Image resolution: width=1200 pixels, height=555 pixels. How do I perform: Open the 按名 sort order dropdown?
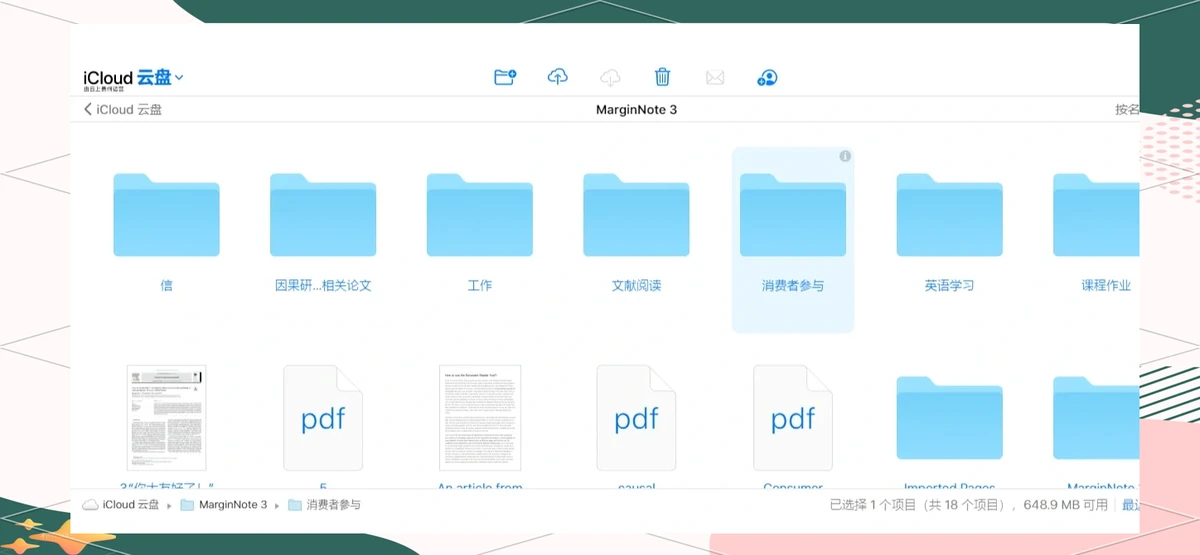click(x=1127, y=109)
